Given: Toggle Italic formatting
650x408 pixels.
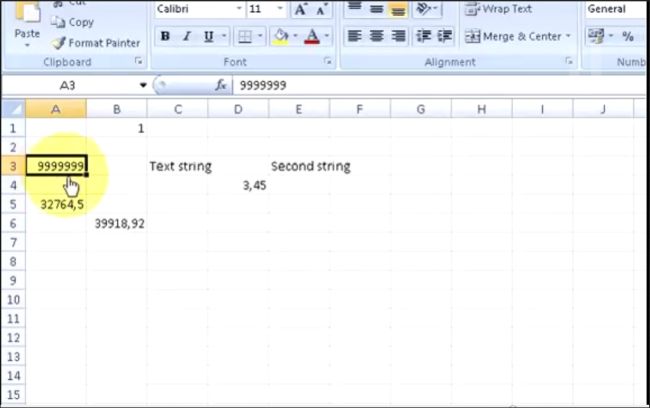Looking at the screenshot, I should click(x=187, y=36).
